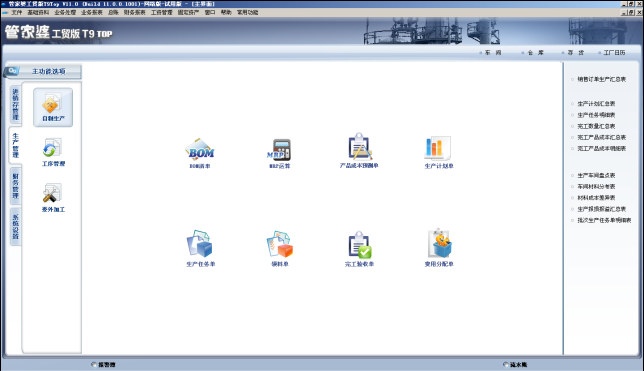
Task: Open the 业务处理 menu
Action: pyautogui.click(x=65, y=13)
